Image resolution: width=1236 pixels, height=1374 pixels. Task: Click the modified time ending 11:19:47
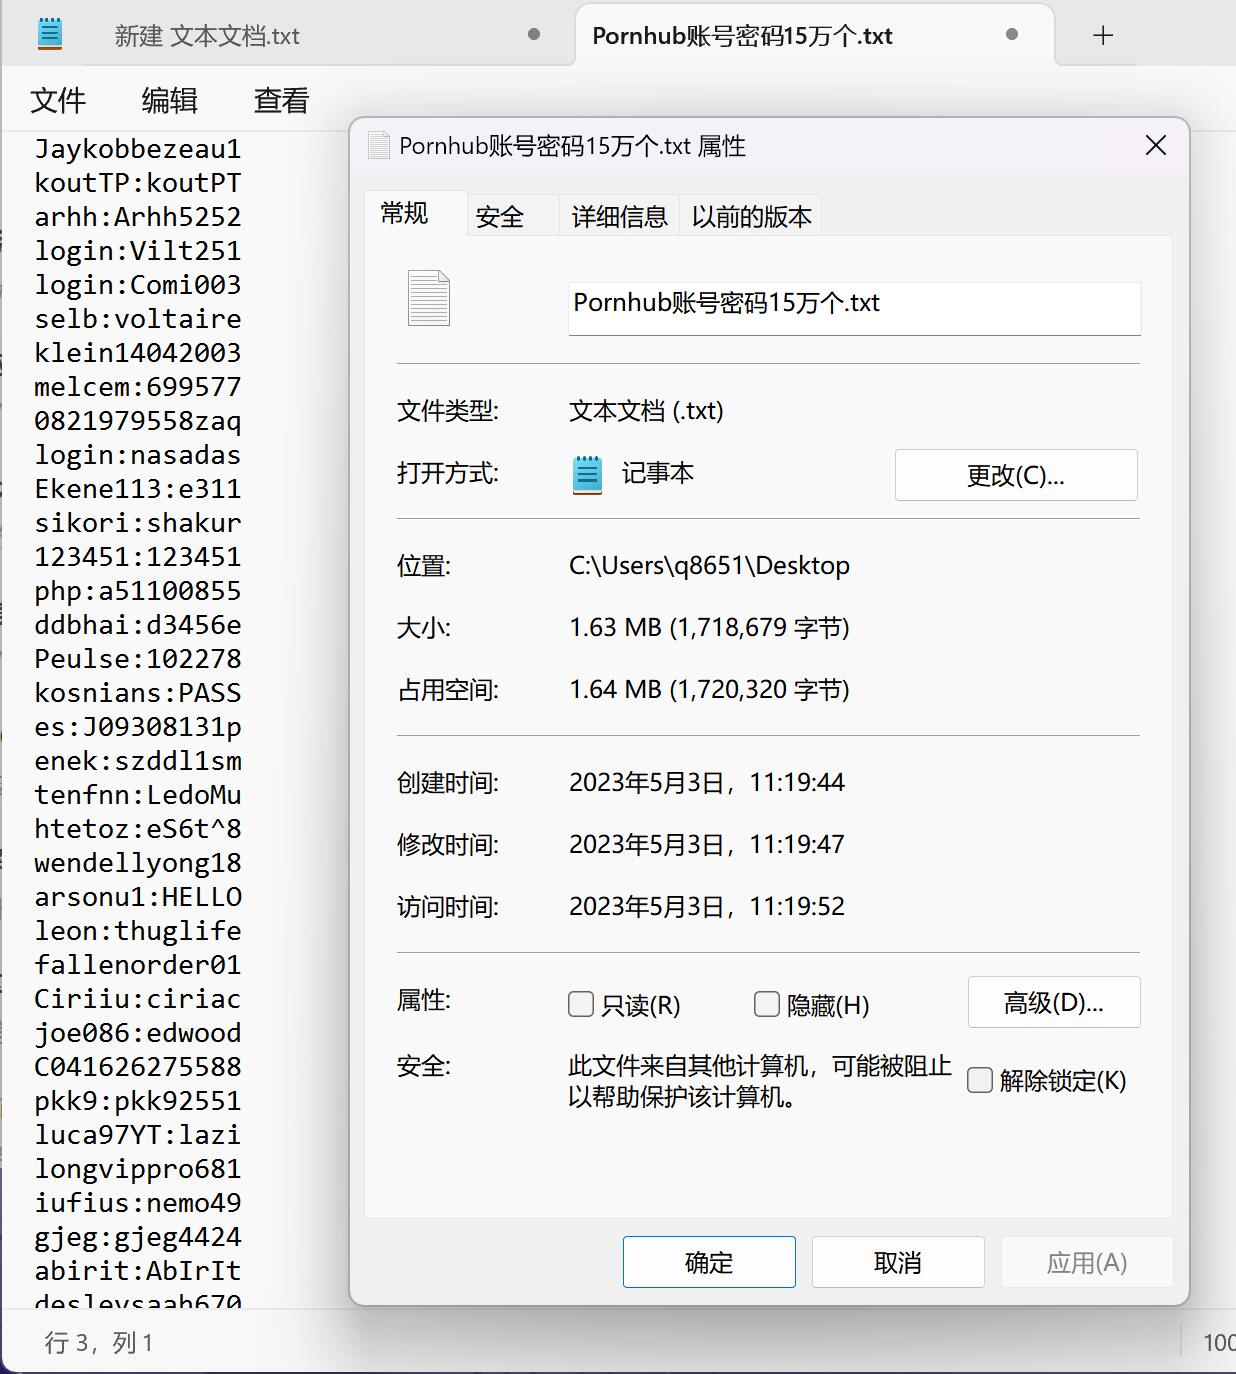[x=707, y=844]
